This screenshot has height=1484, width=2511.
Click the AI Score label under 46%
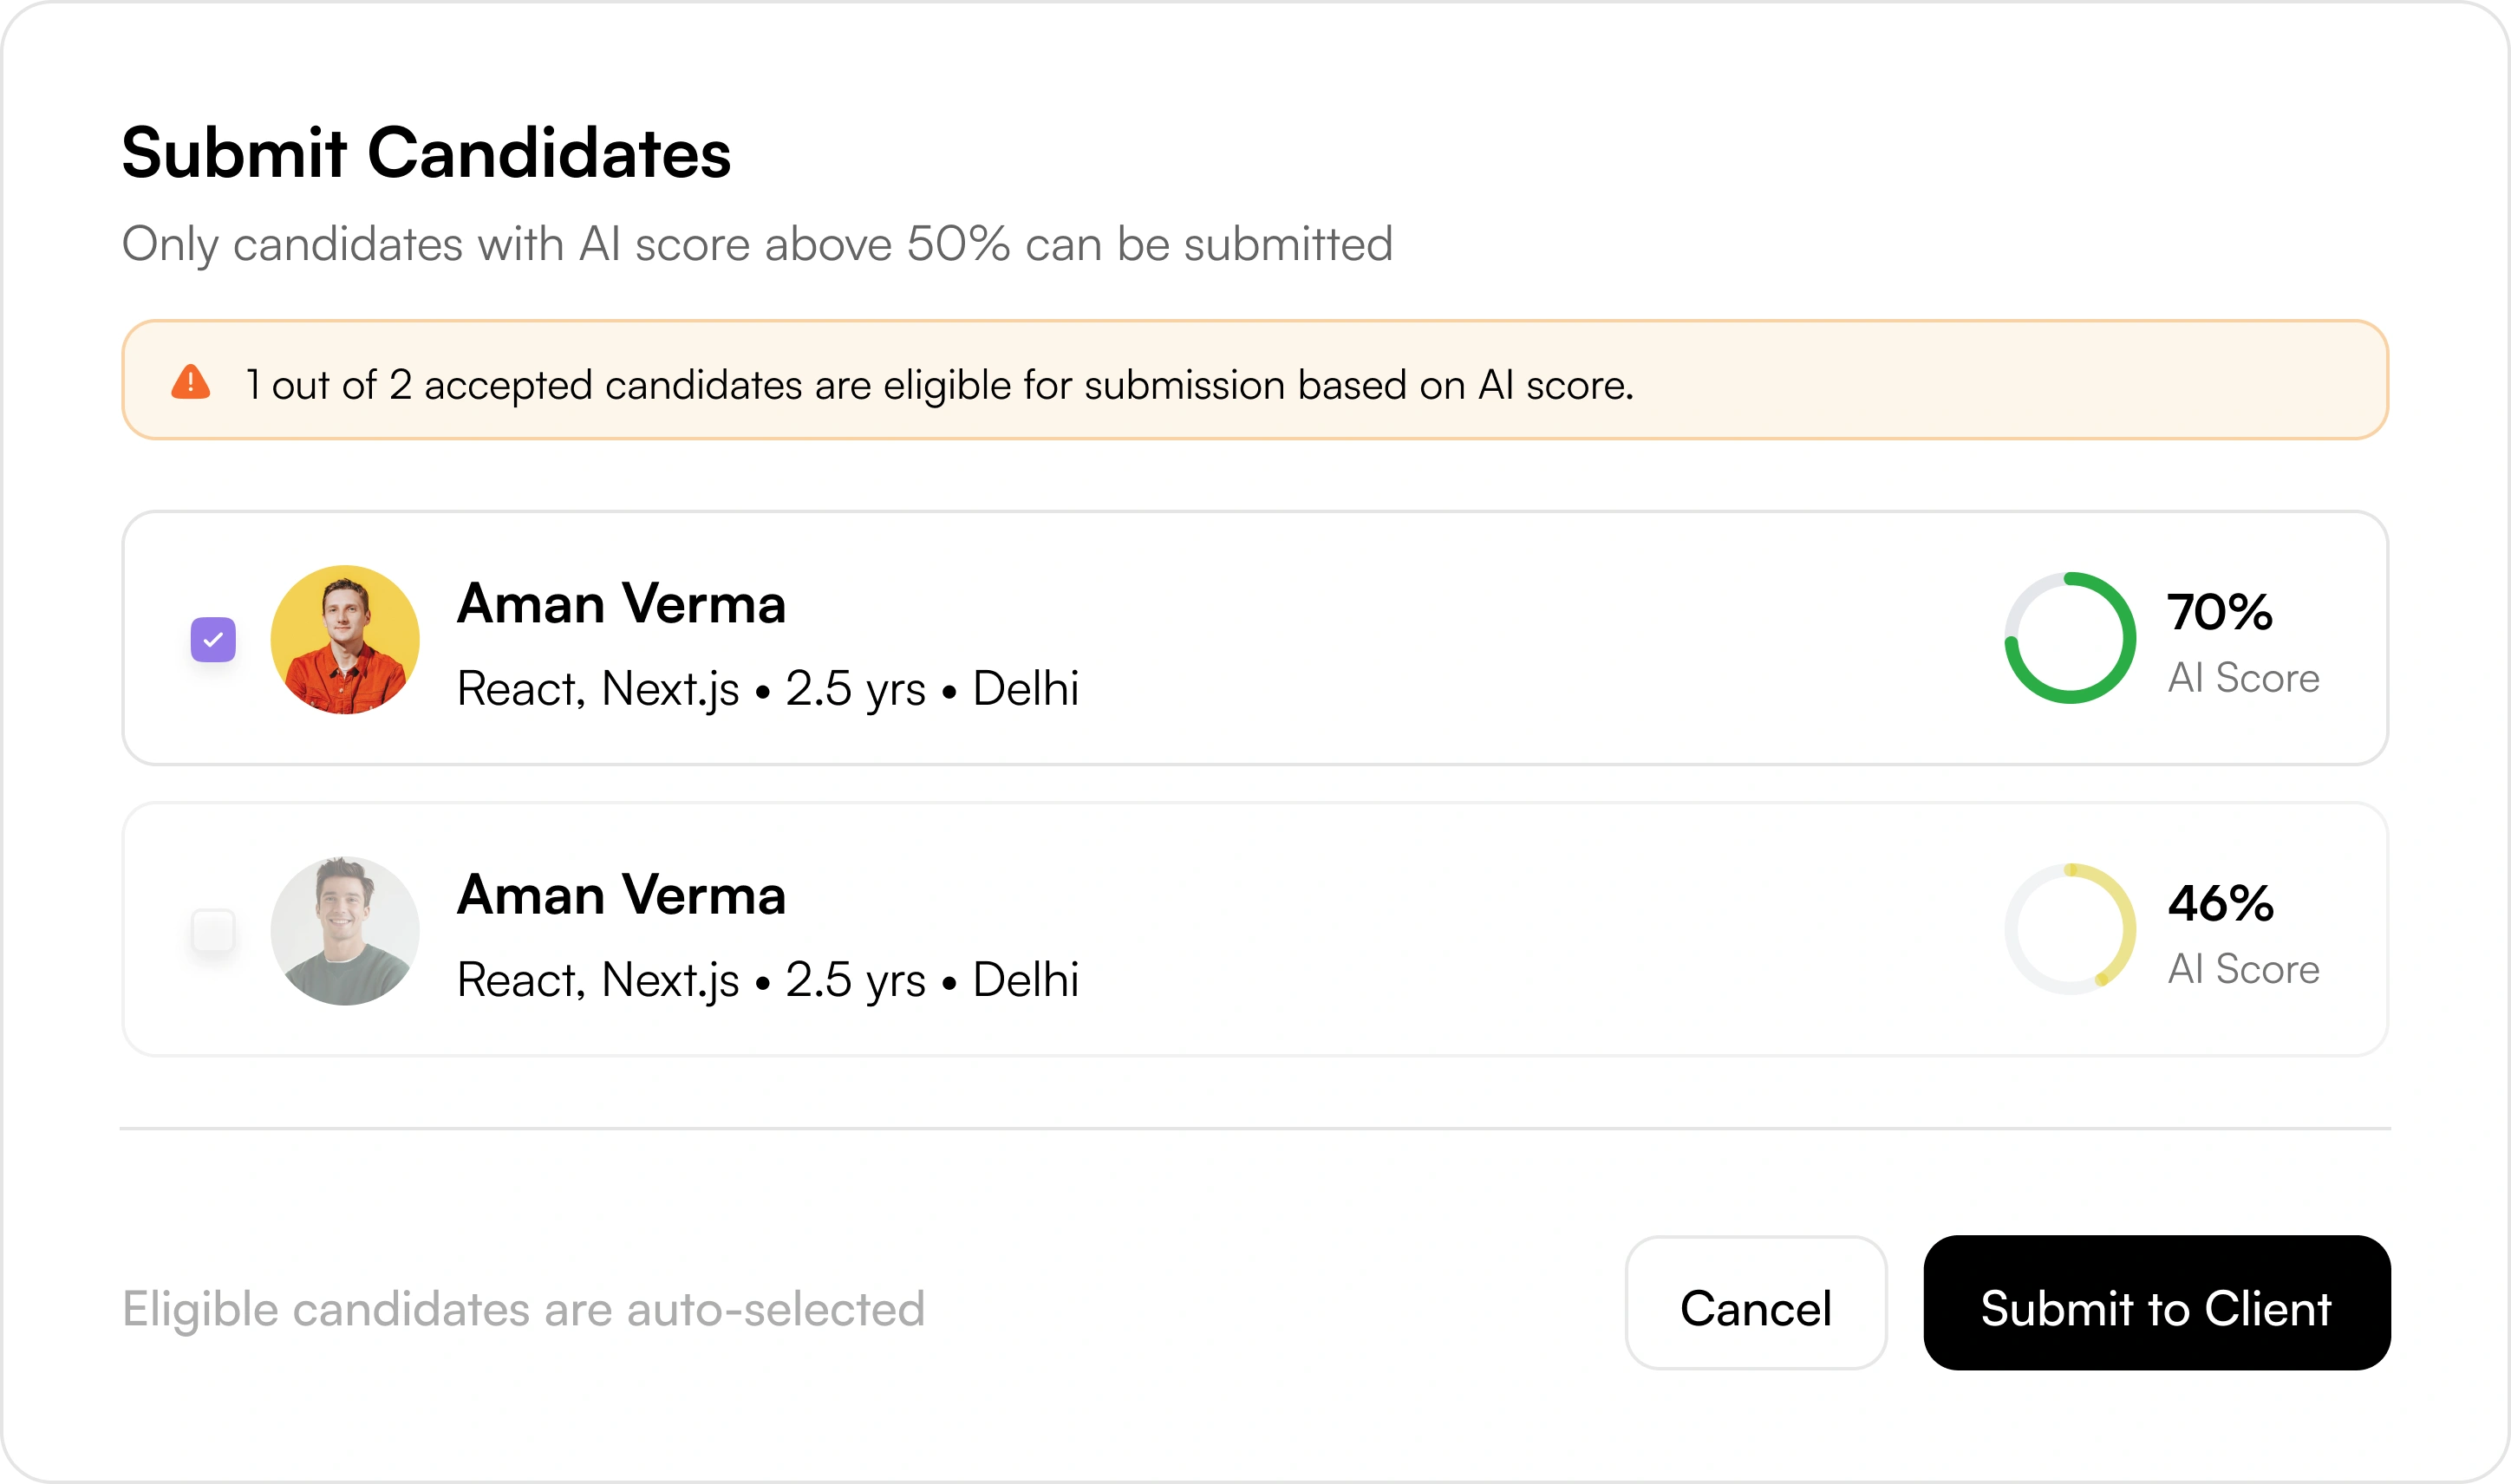pos(2243,969)
